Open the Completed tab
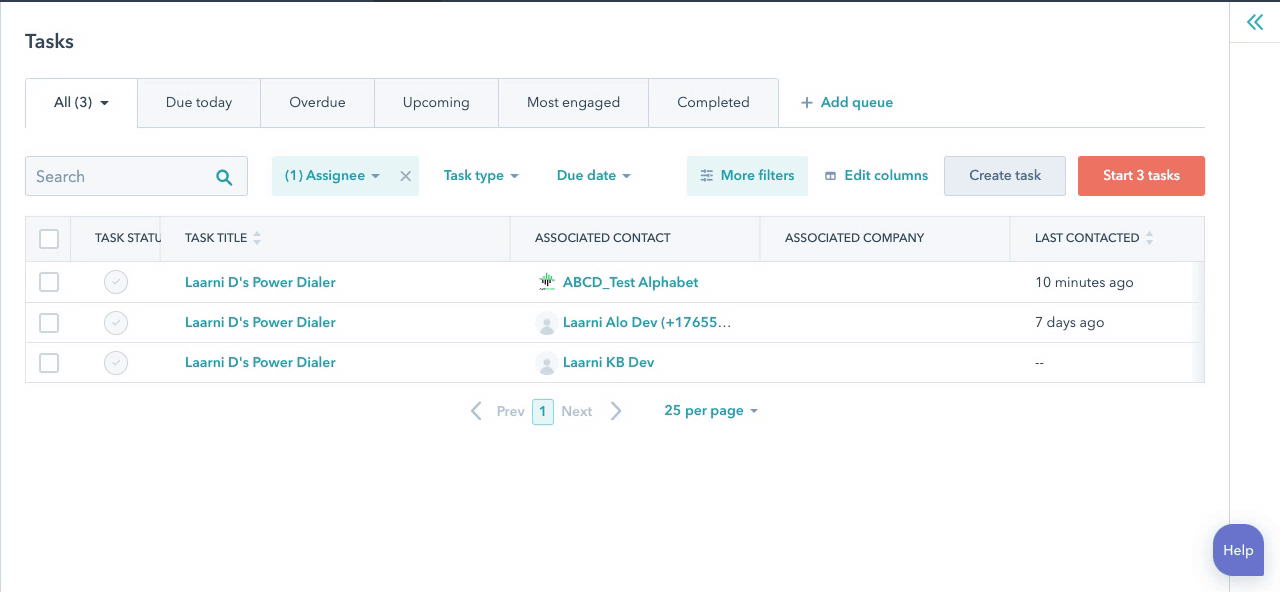Image resolution: width=1280 pixels, height=592 pixels. [x=713, y=103]
